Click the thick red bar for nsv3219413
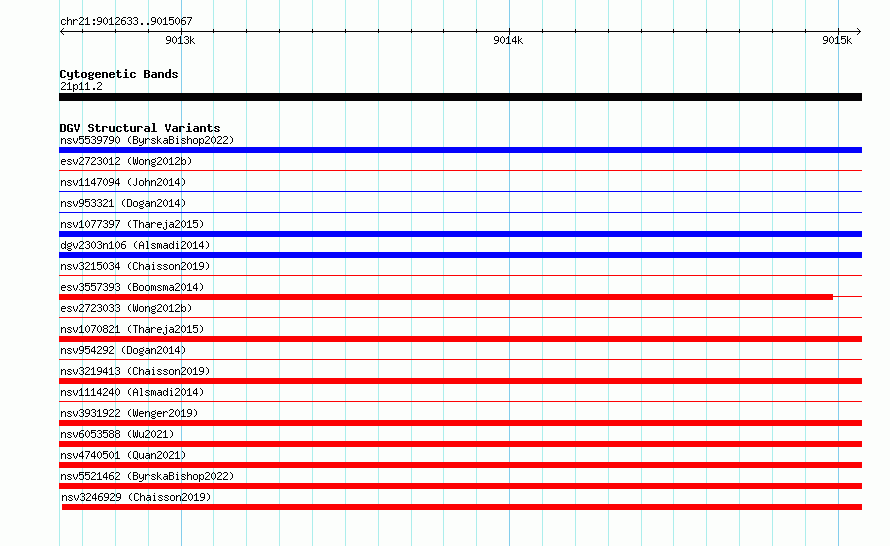Image resolution: width=890 pixels, height=546 pixels. [460, 381]
